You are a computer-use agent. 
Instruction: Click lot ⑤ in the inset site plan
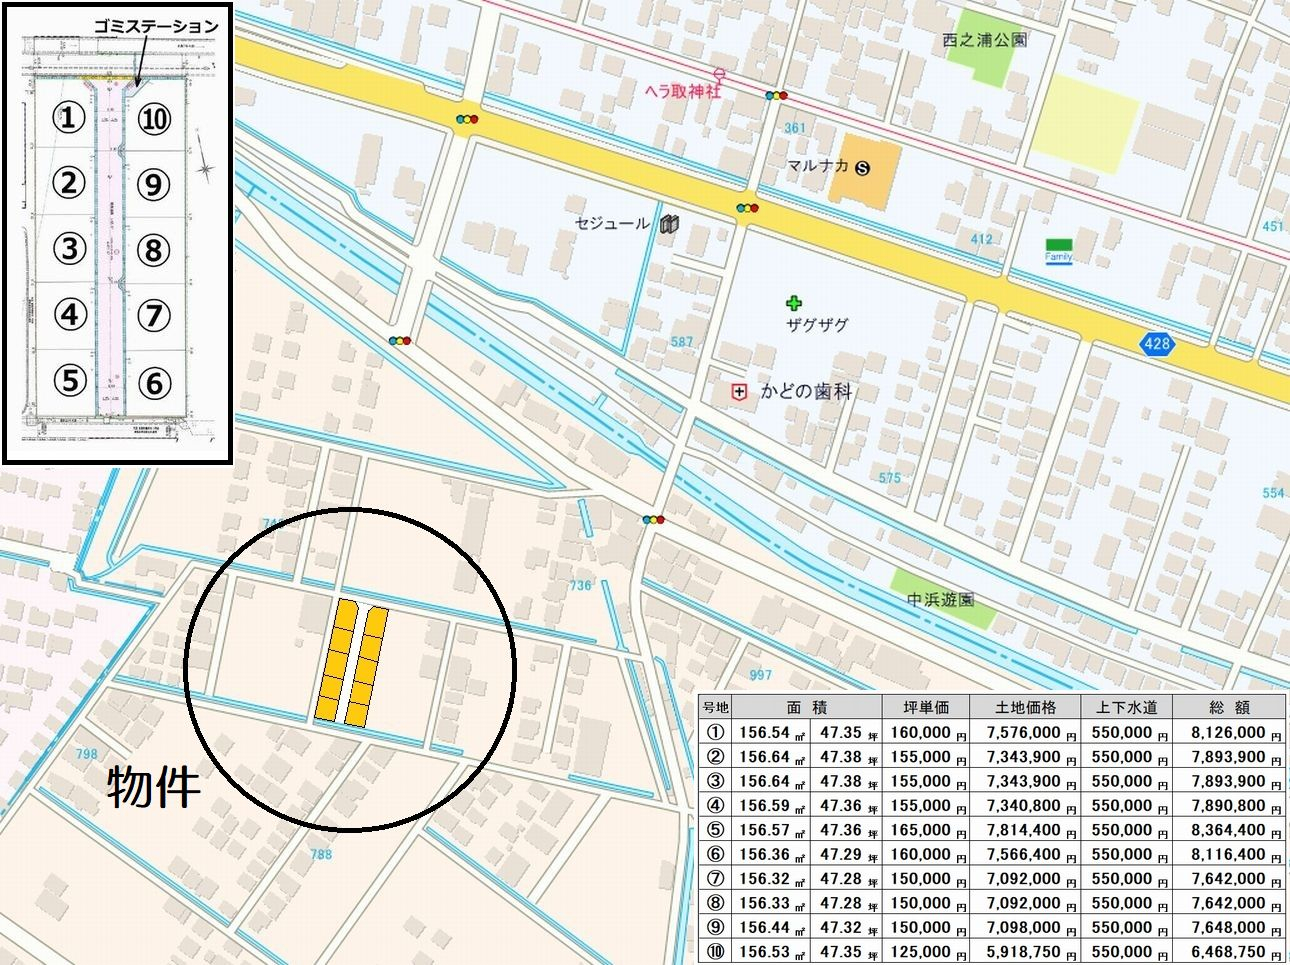tap(68, 380)
